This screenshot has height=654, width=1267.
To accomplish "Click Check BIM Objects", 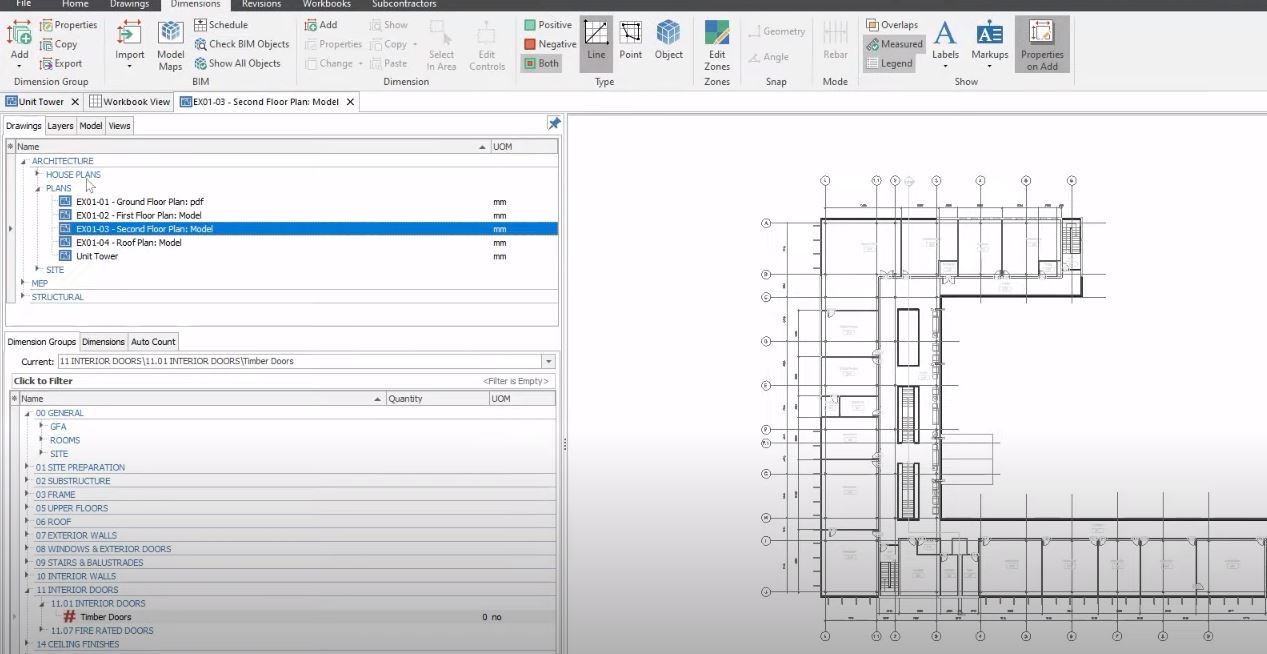I will pyautogui.click(x=242, y=44).
